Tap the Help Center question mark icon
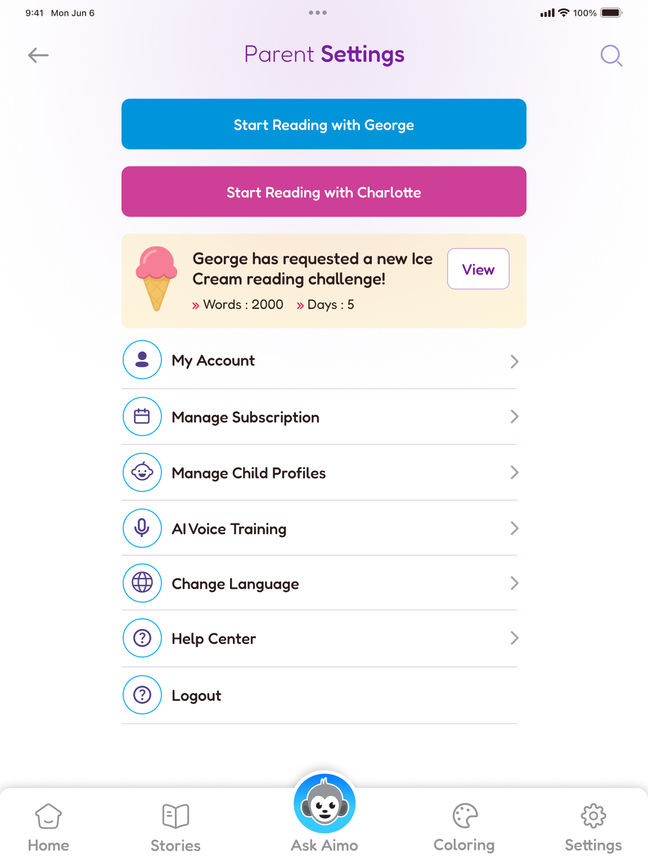 pos(142,638)
